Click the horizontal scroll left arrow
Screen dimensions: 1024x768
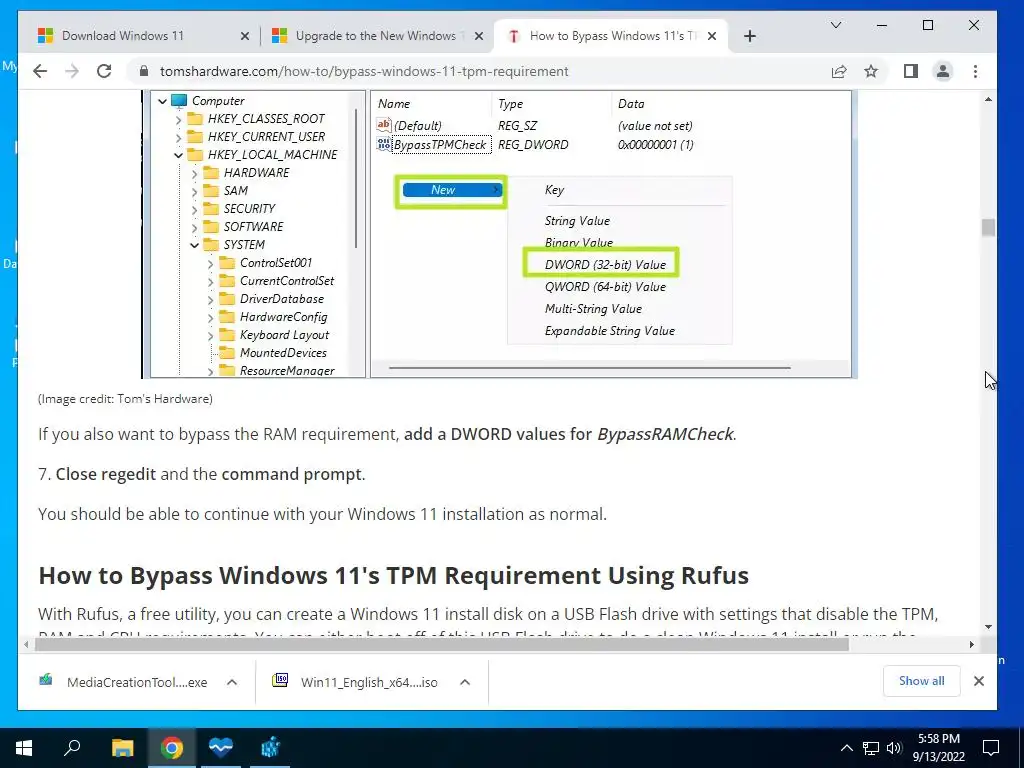[26, 645]
